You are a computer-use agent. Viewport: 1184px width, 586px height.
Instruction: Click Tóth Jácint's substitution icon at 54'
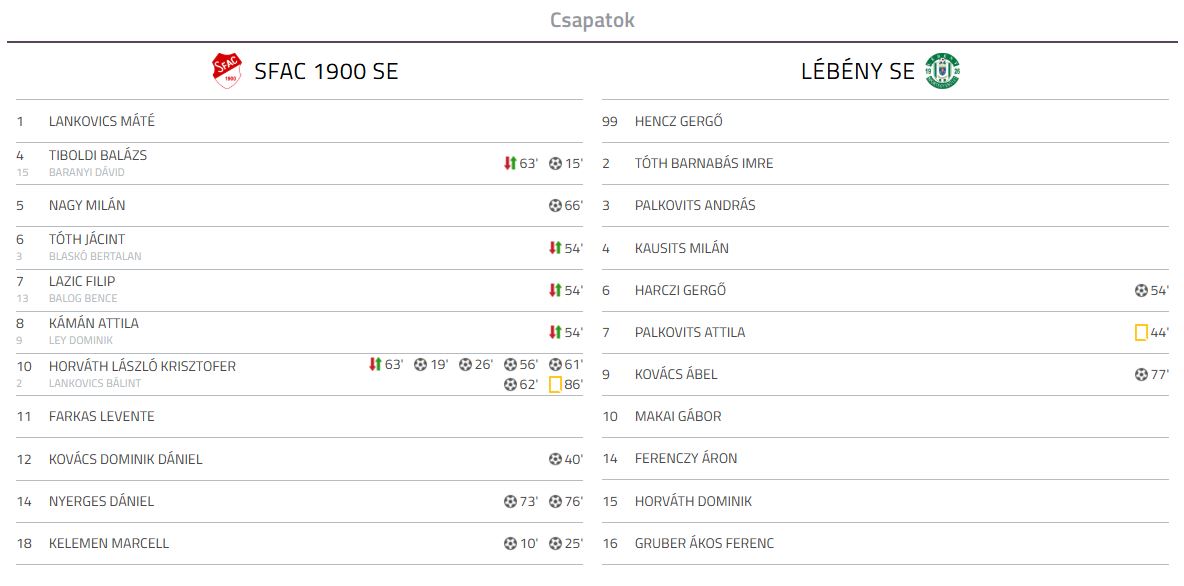(x=555, y=248)
